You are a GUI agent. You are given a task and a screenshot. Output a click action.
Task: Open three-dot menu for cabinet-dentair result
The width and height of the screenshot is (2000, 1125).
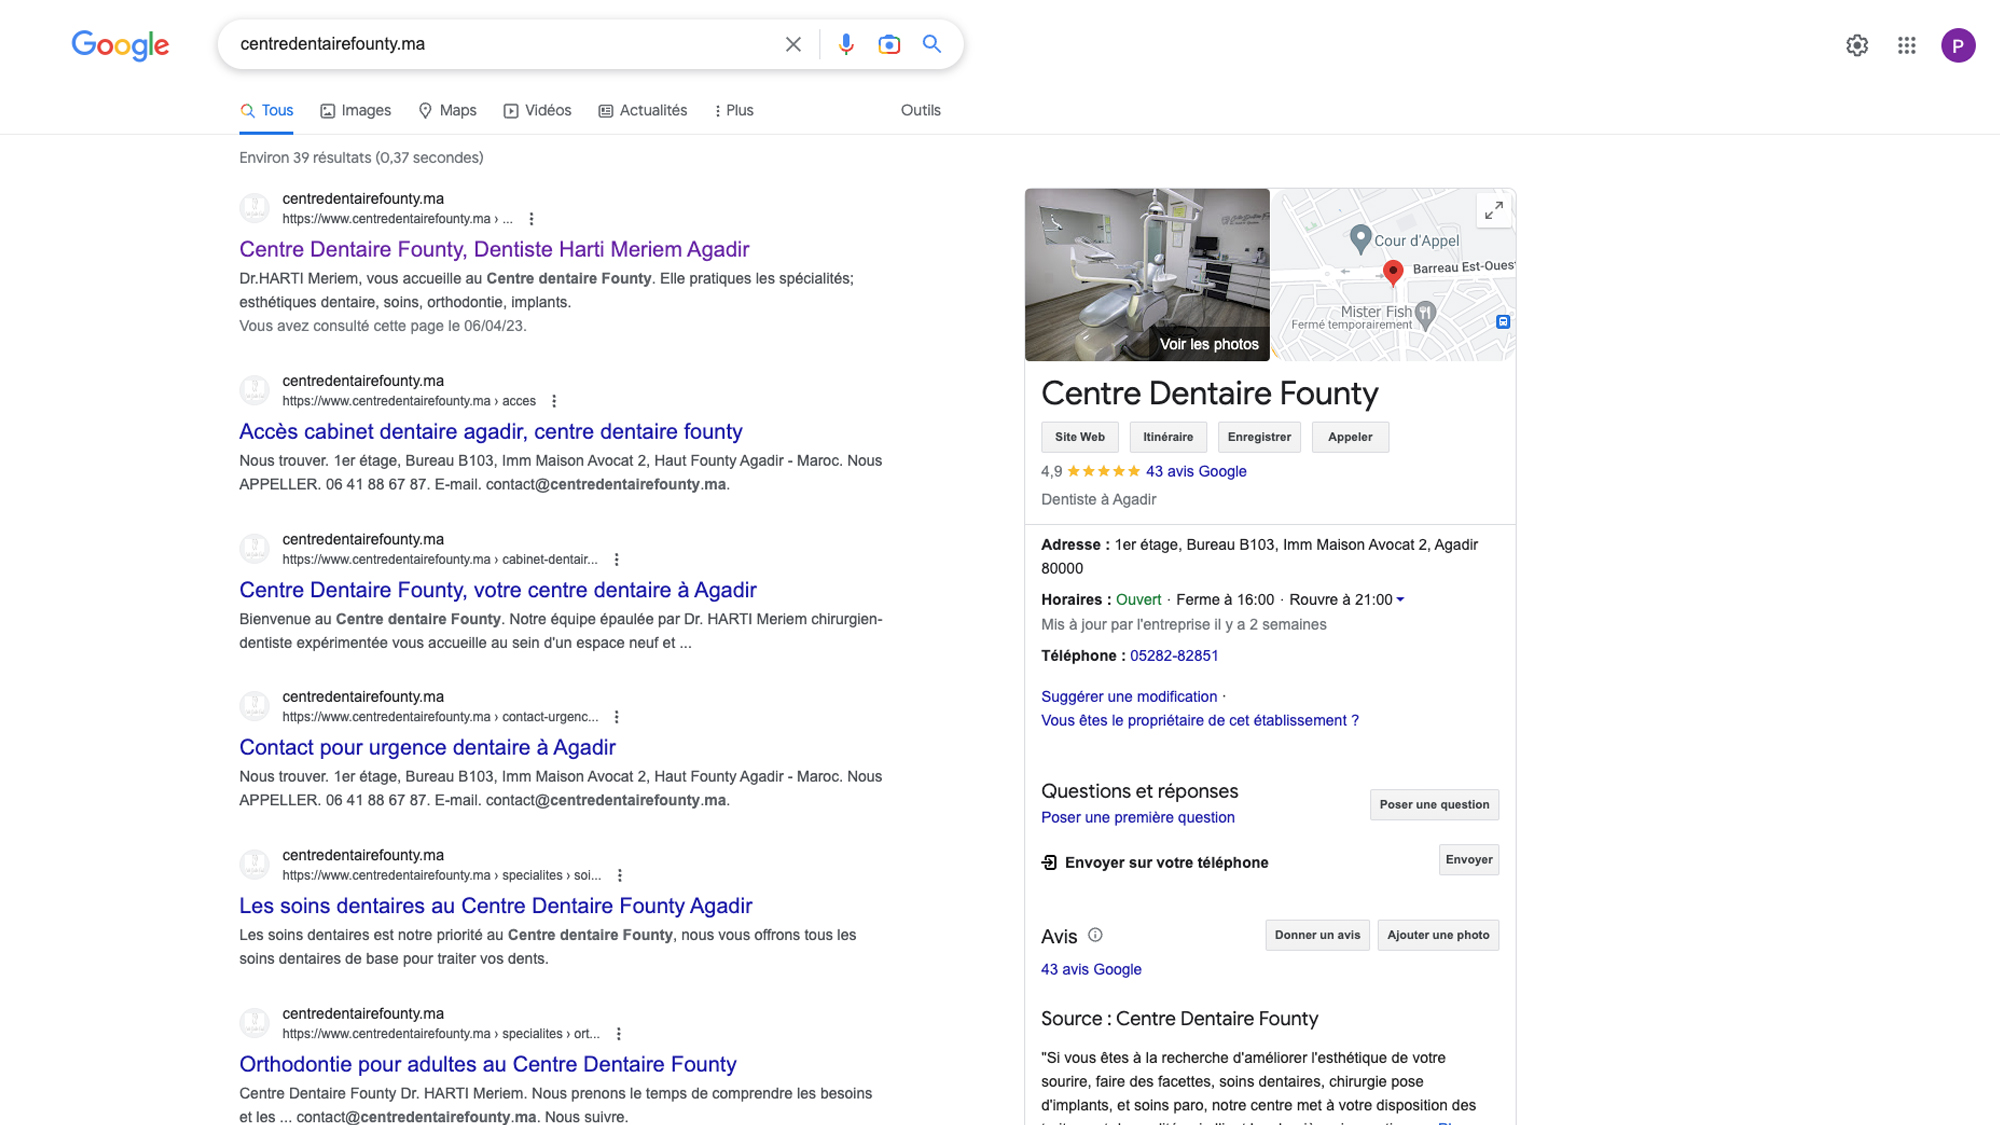click(616, 560)
